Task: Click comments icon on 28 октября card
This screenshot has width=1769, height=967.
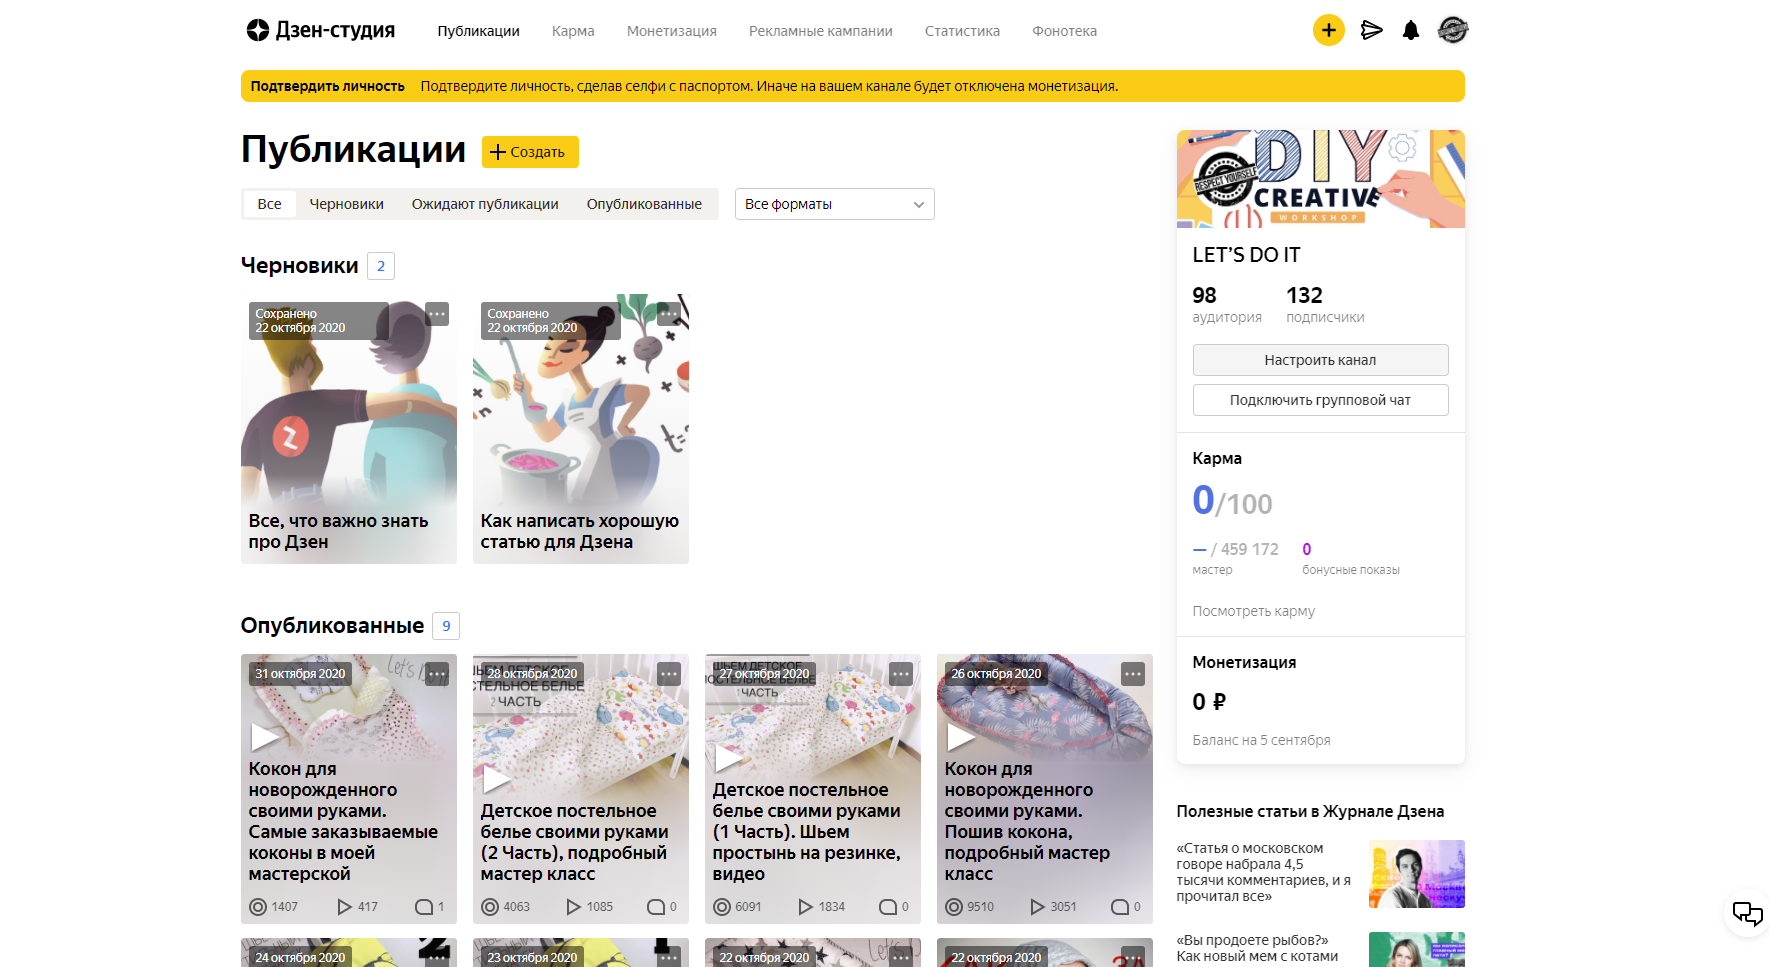Action: [656, 907]
